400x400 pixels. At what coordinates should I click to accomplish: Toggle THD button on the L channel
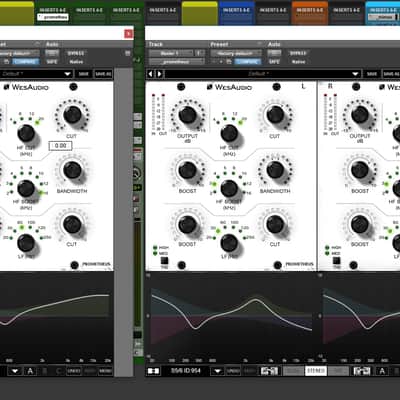click(164, 261)
